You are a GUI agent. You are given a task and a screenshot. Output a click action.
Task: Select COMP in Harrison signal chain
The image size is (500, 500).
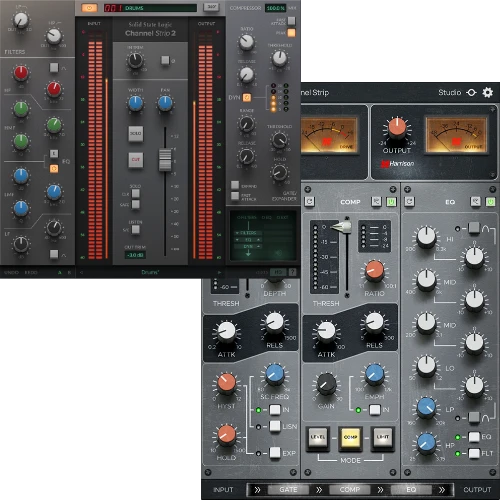[x=350, y=490]
